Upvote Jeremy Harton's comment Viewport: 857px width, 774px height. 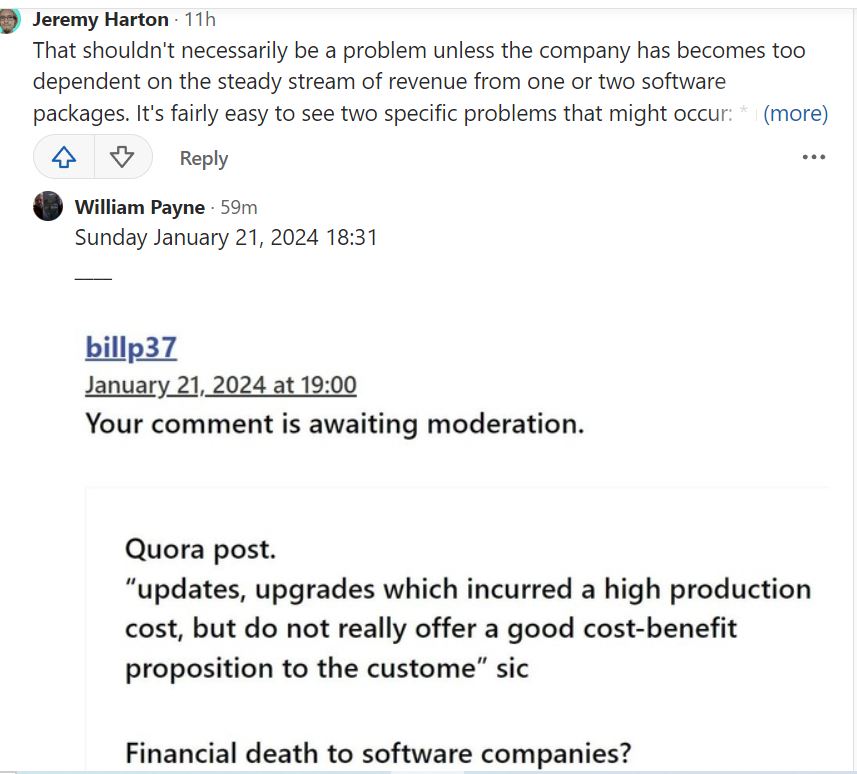tap(64, 157)
